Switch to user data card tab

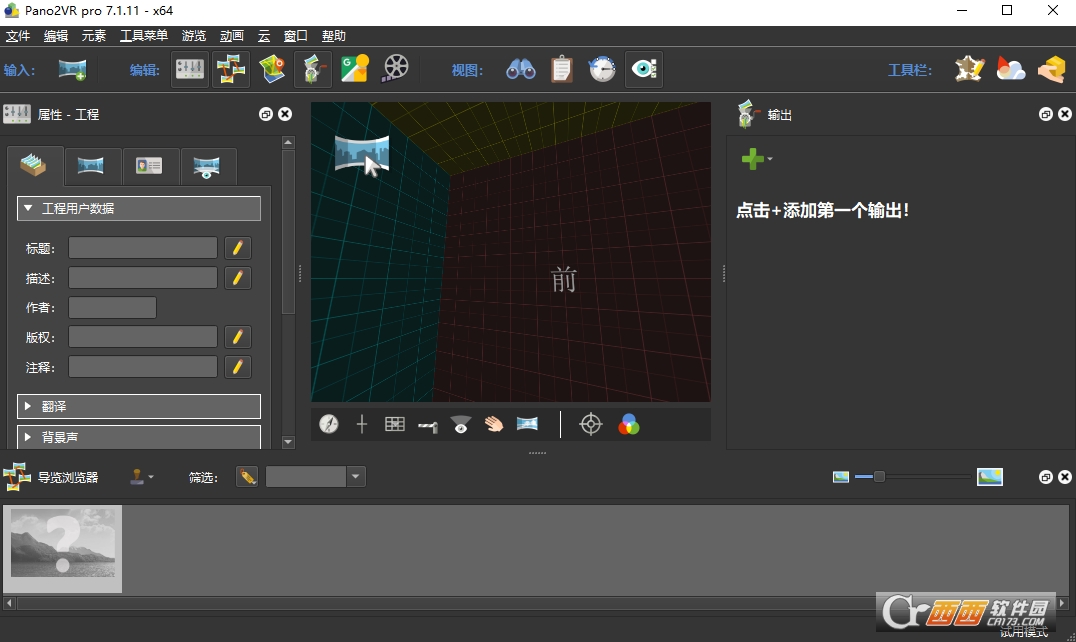point(149,166)
